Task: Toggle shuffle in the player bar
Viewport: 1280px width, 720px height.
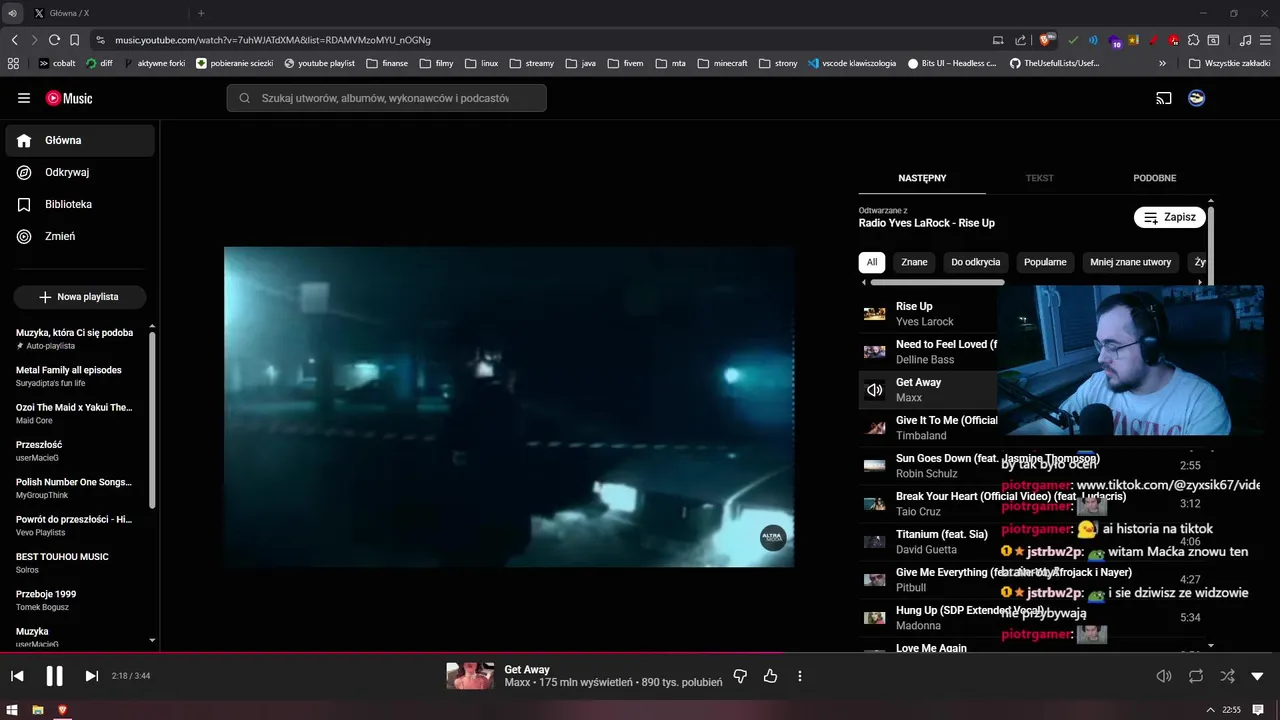Action: click(1227, 676)
